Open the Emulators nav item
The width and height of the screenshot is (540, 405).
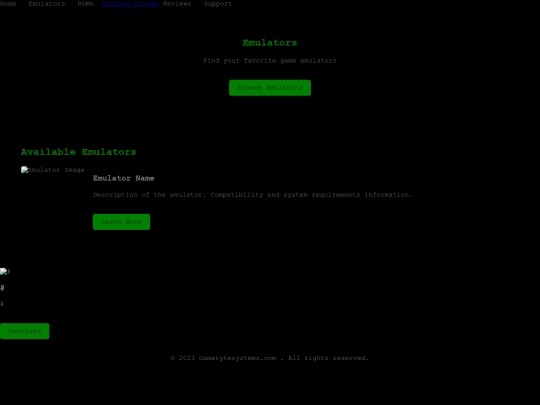[46, 4]
